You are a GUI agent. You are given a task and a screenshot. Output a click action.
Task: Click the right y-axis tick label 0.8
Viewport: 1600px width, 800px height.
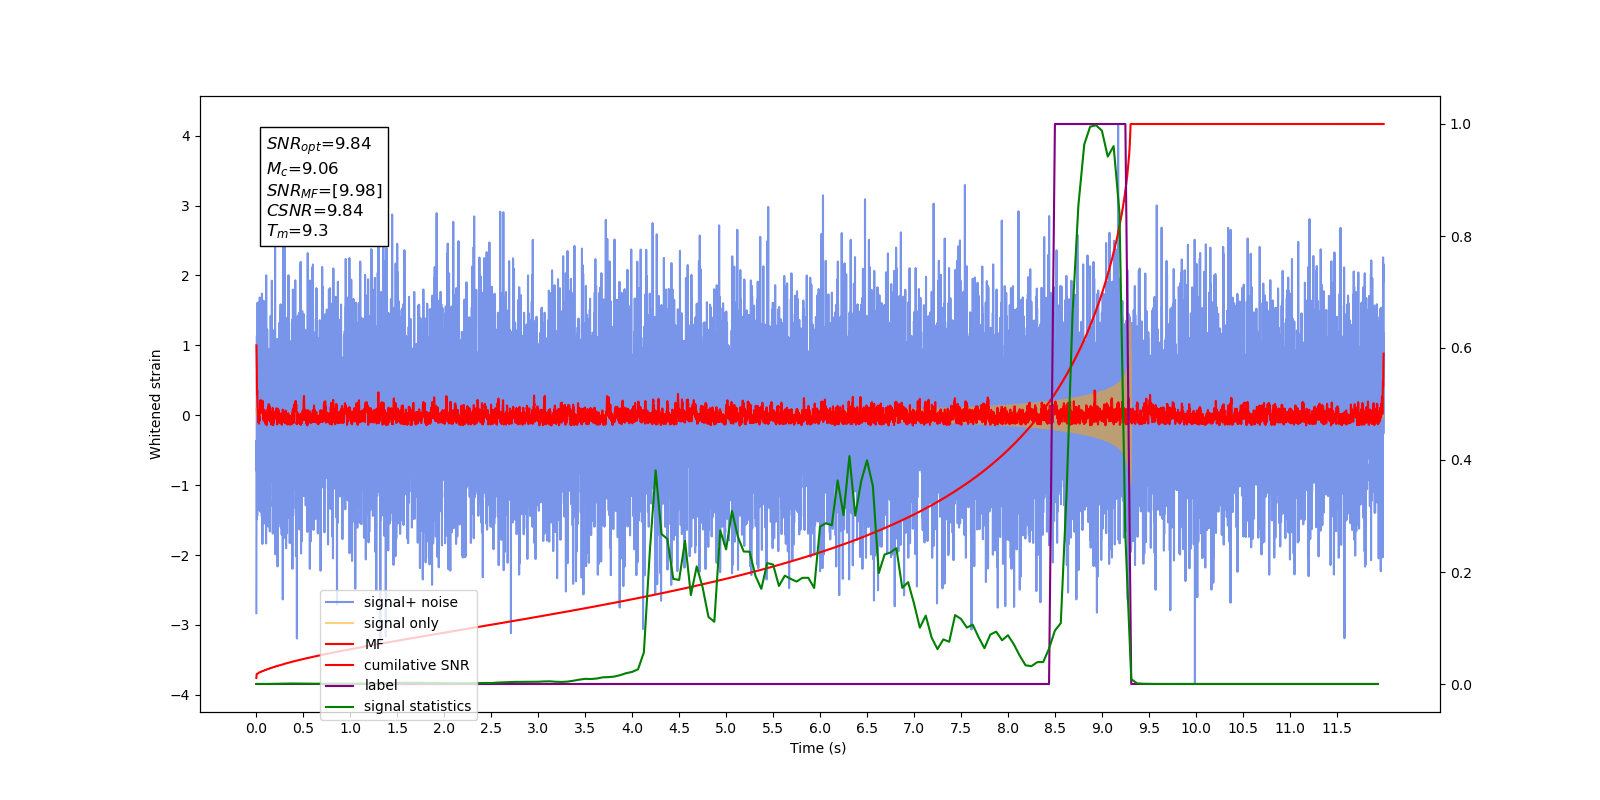pyautogui.click(x=1461, y=237)
